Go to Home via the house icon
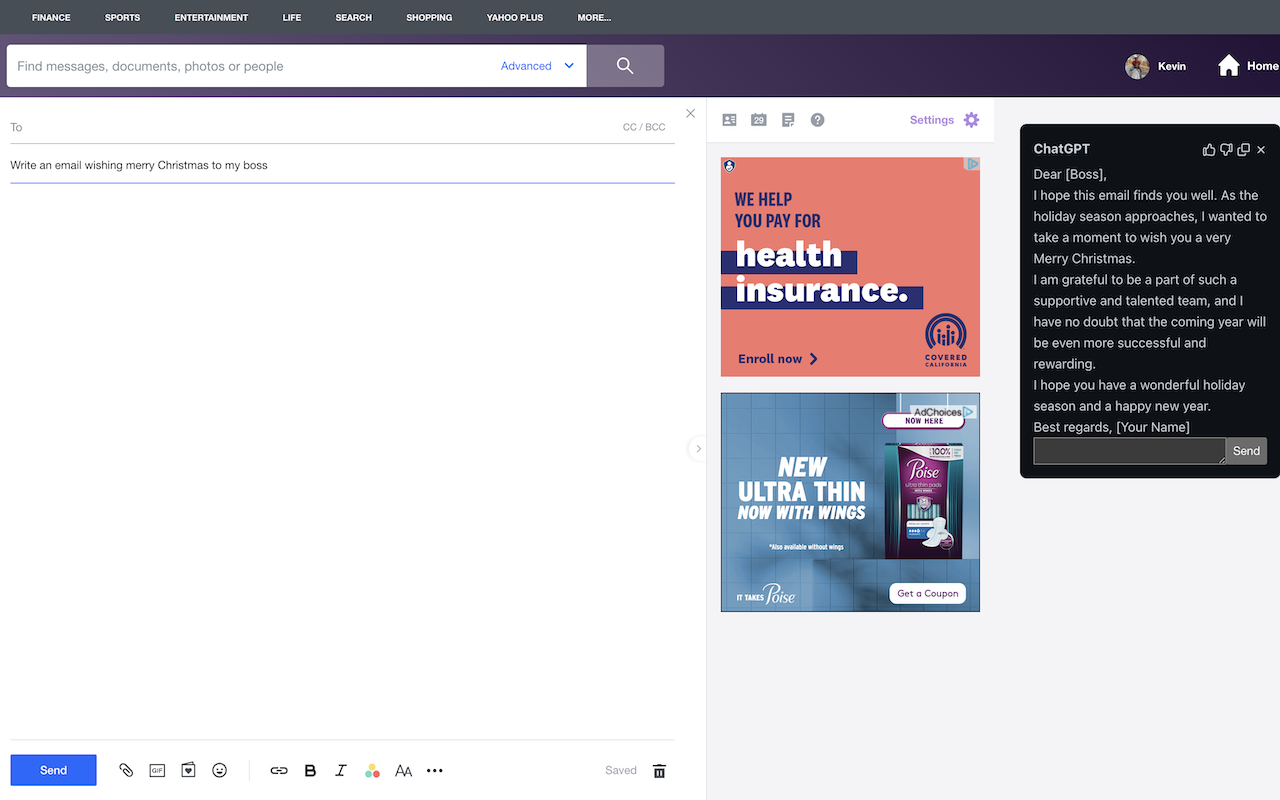Image resolution: width=1280 pixels, height=800 pixels. [x=1228, y=66]
